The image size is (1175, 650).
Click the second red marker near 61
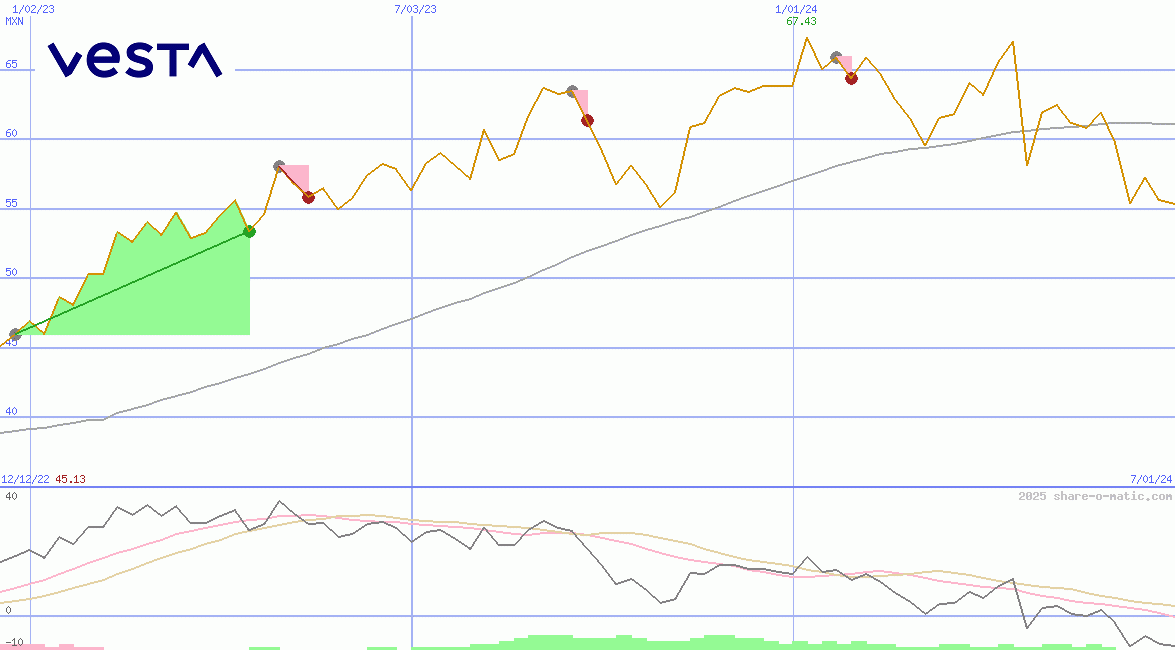[x=587, y=121]
